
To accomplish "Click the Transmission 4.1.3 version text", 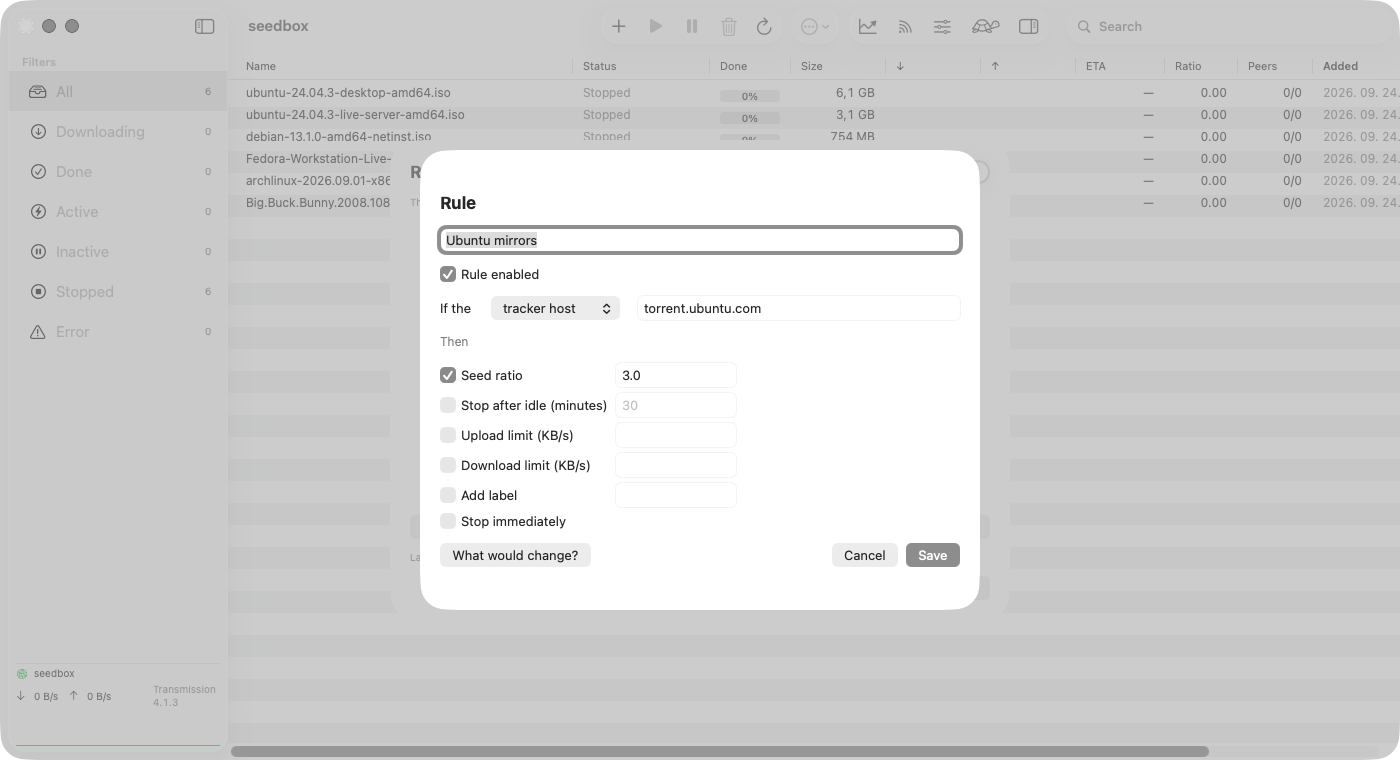I will pos(184,696).
